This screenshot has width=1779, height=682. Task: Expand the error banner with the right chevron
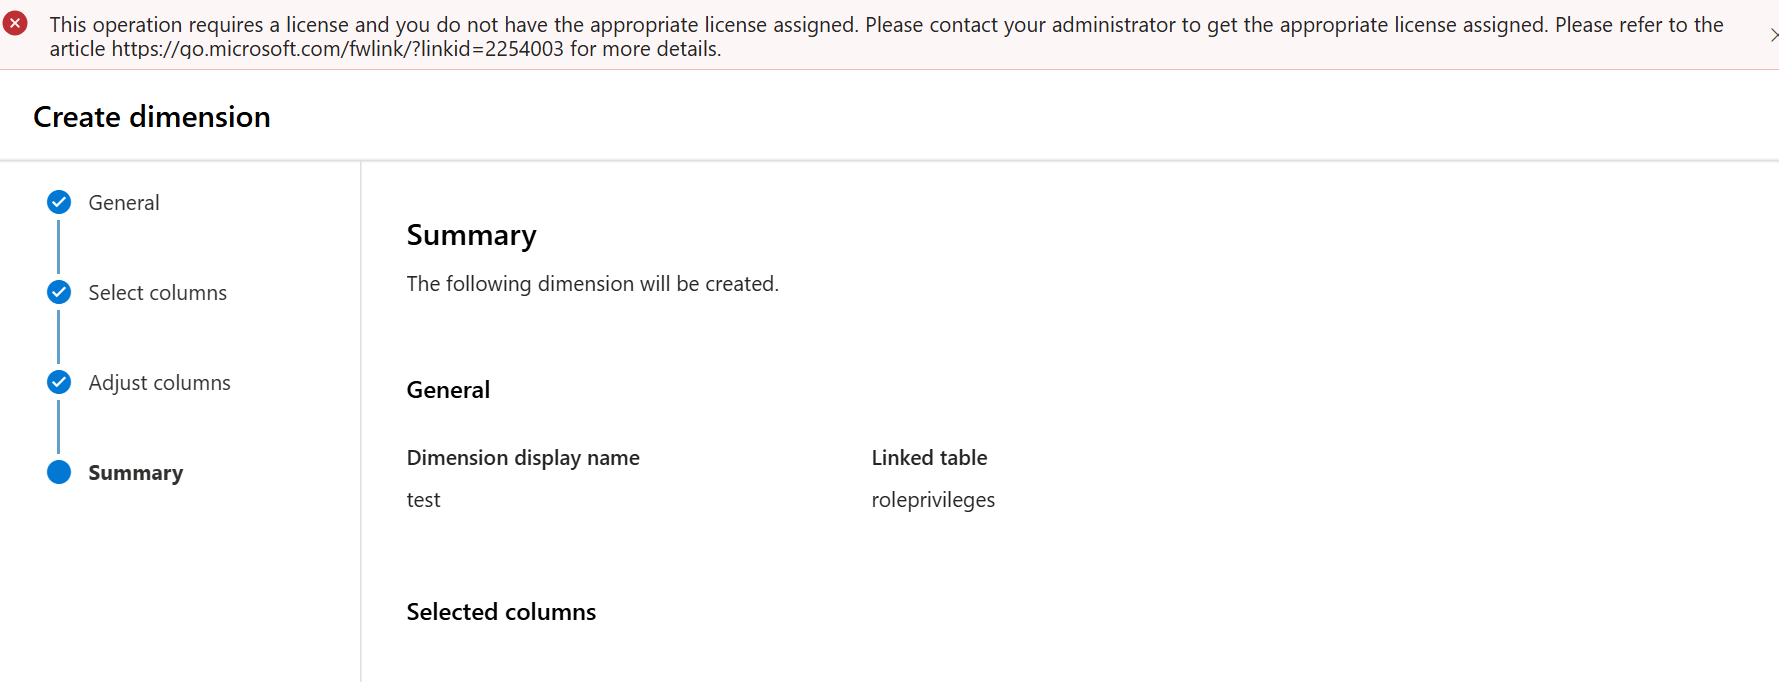(x=1773, y=35)
